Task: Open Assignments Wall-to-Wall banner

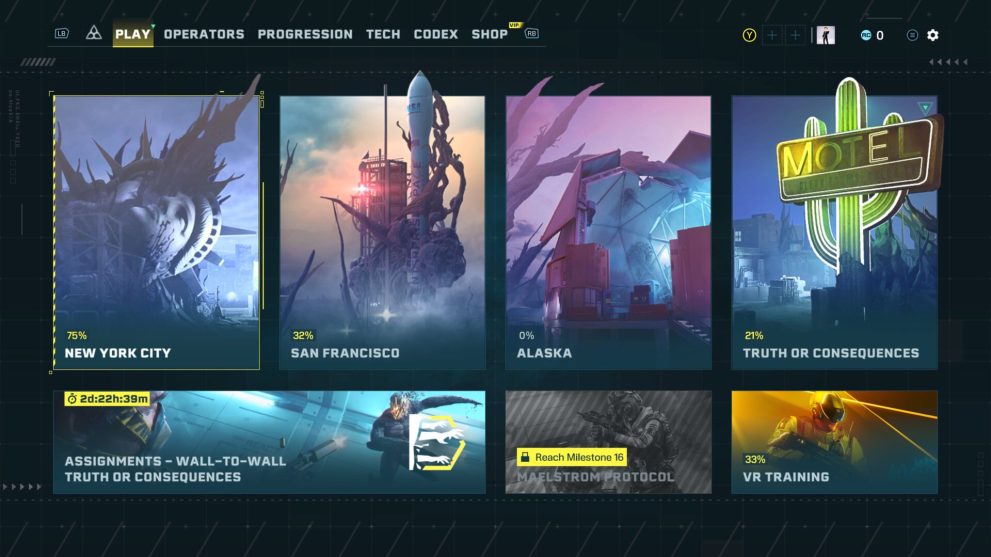Action: pyautogui.click(x=269, y=442)
